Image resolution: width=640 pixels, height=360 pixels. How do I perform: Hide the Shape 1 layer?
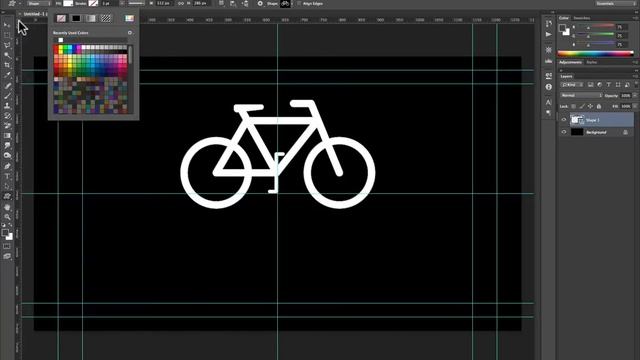(x=564, y=120)
